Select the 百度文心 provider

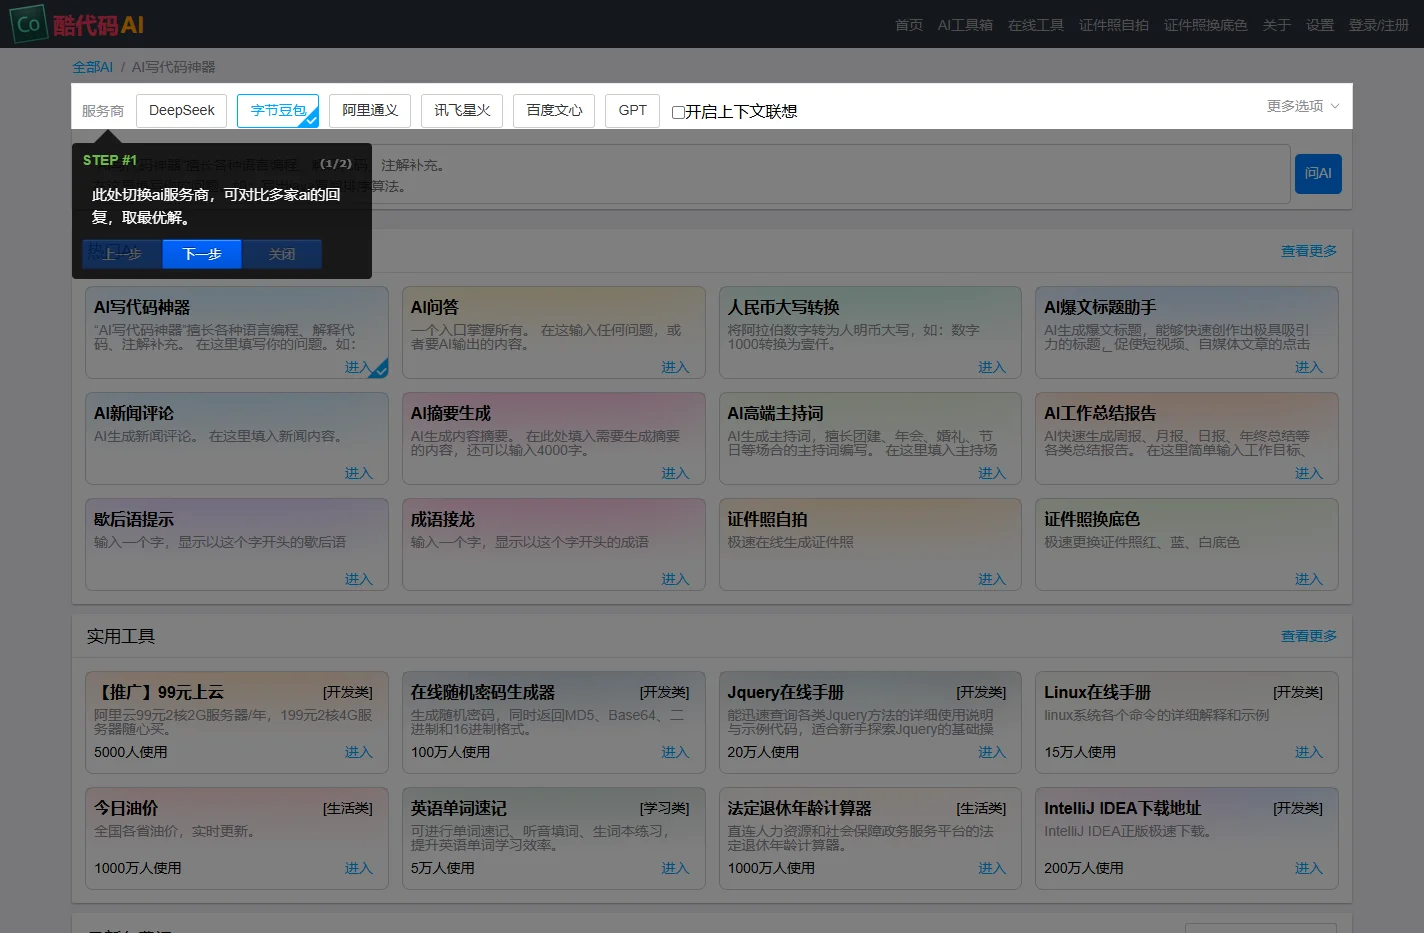(554, 111)
